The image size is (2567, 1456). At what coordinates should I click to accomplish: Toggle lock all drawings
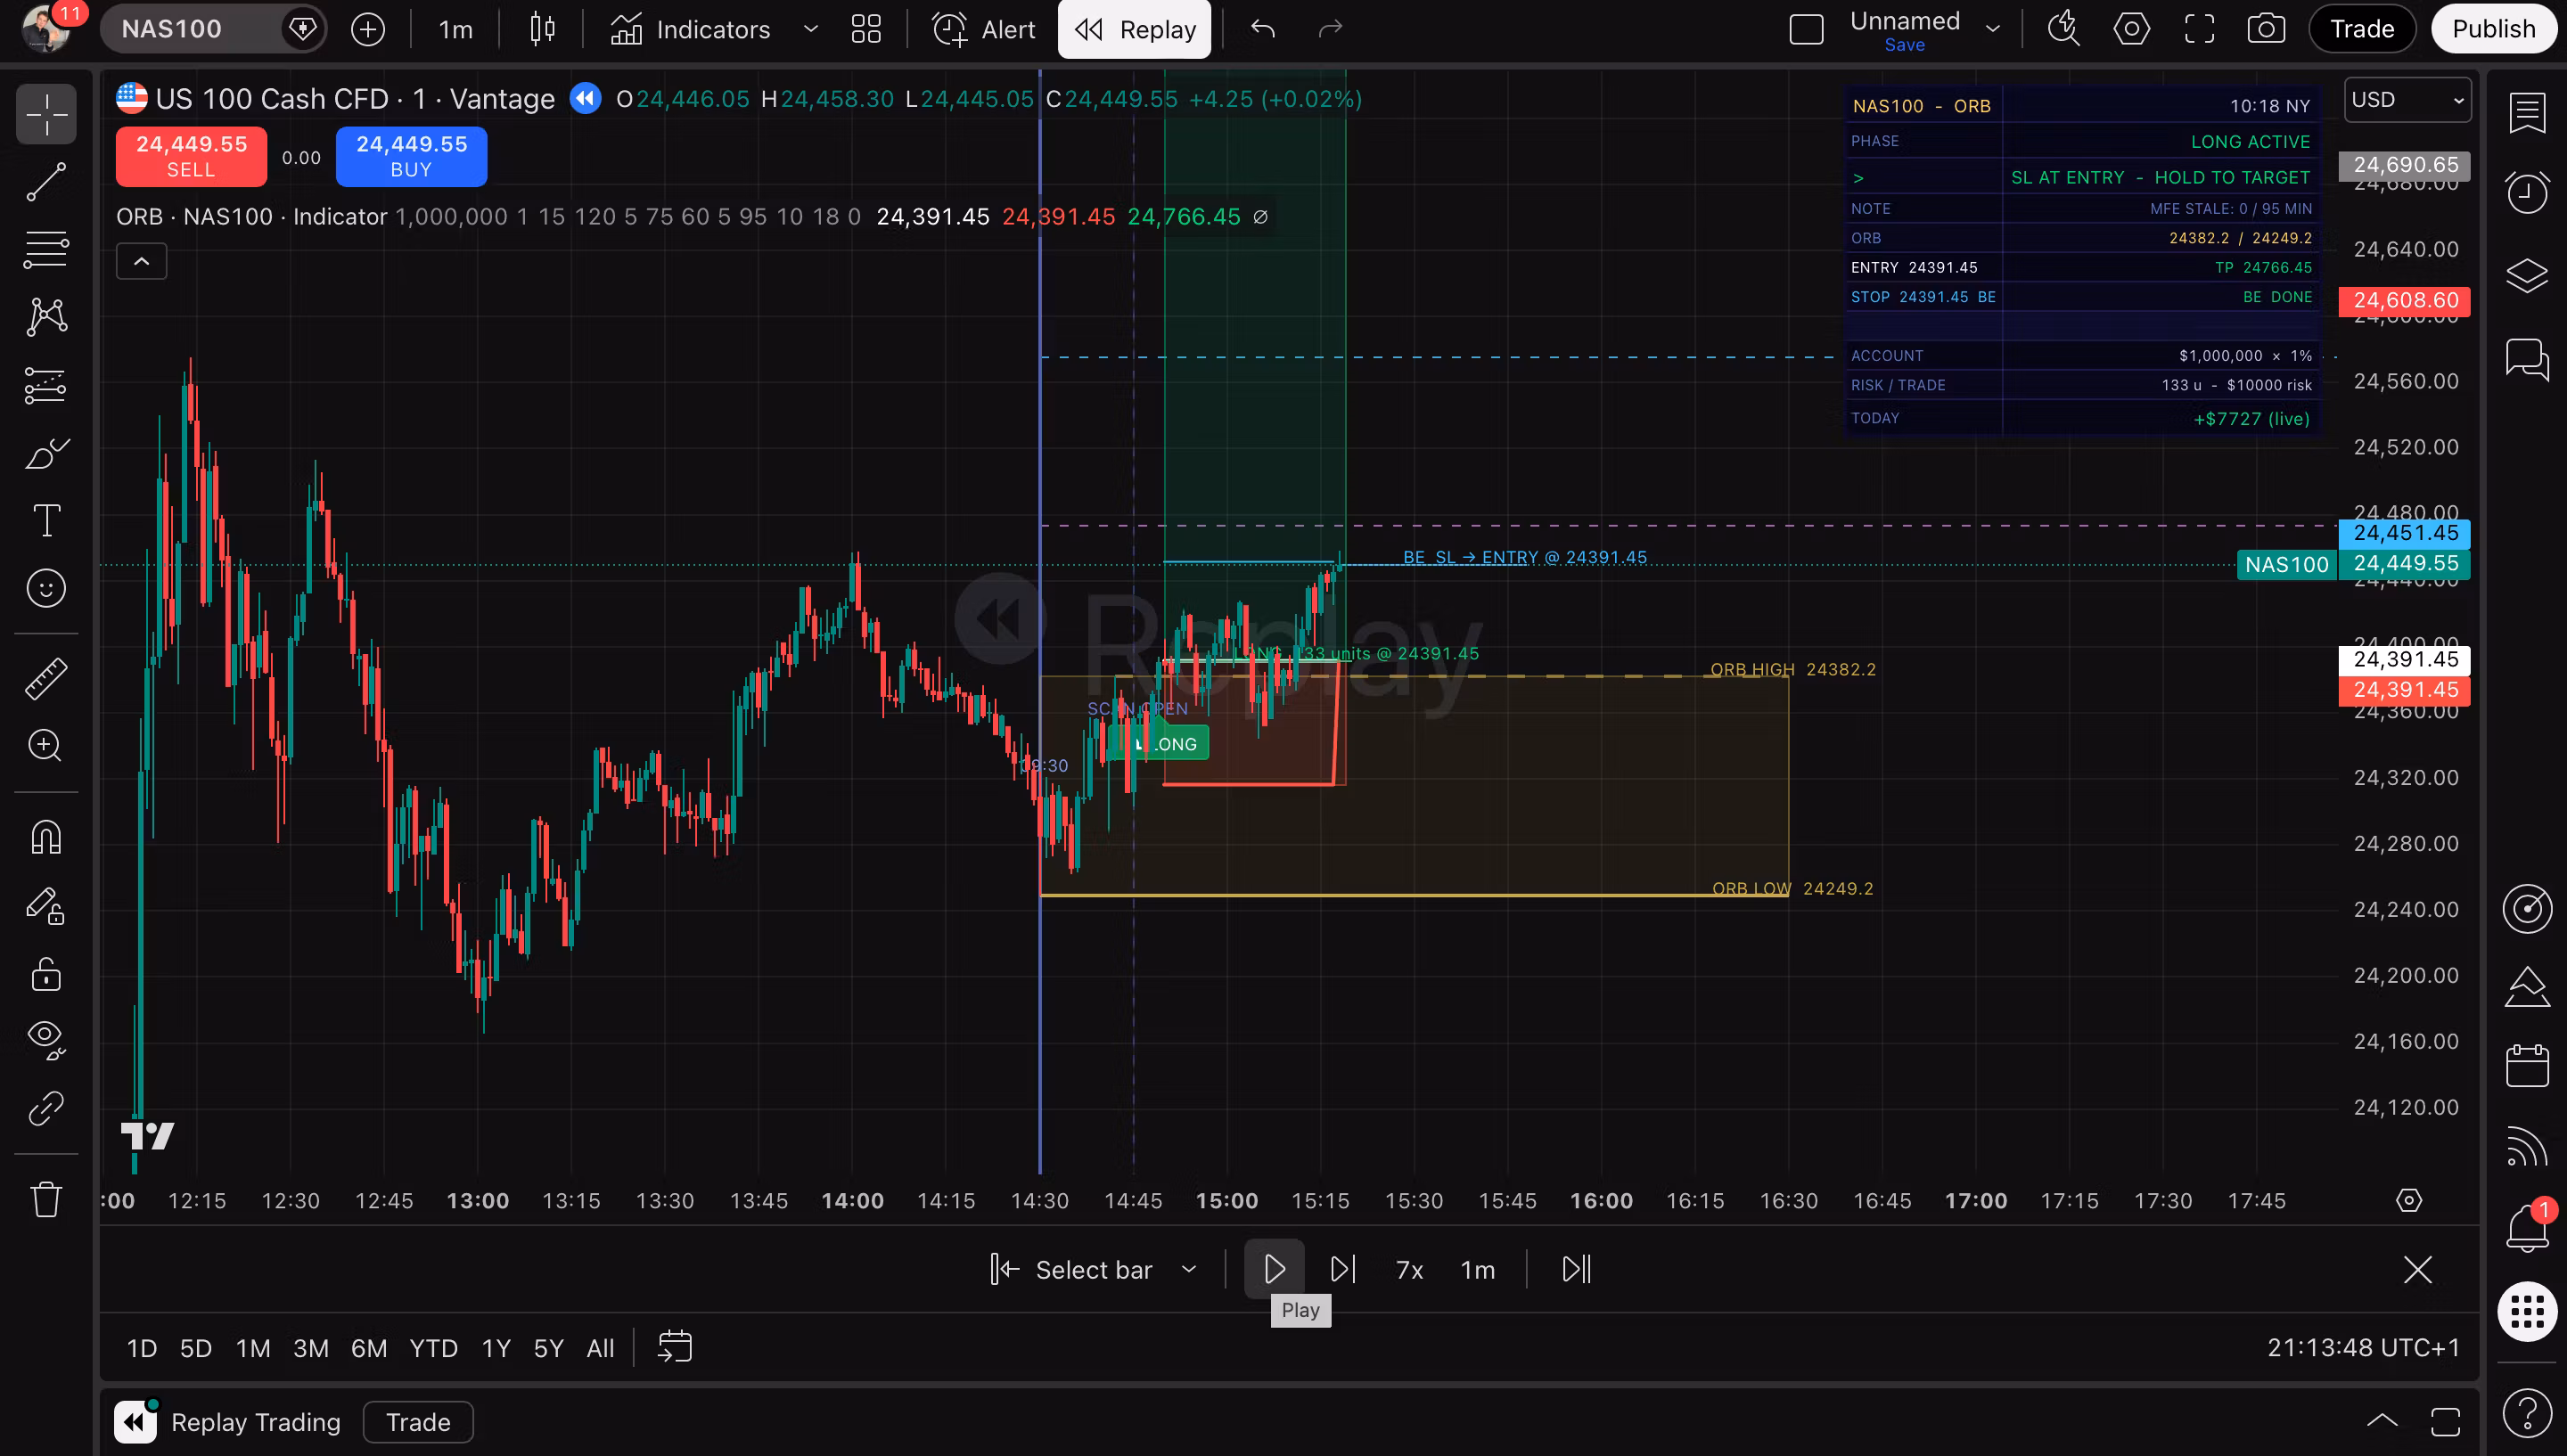(46, 973)
